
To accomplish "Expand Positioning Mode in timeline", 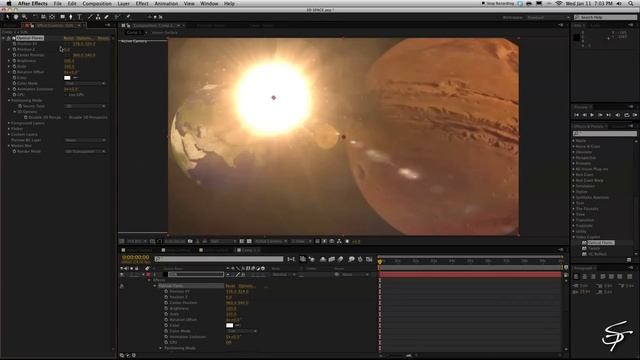I will pyautogui.click(x=160, y=348).
